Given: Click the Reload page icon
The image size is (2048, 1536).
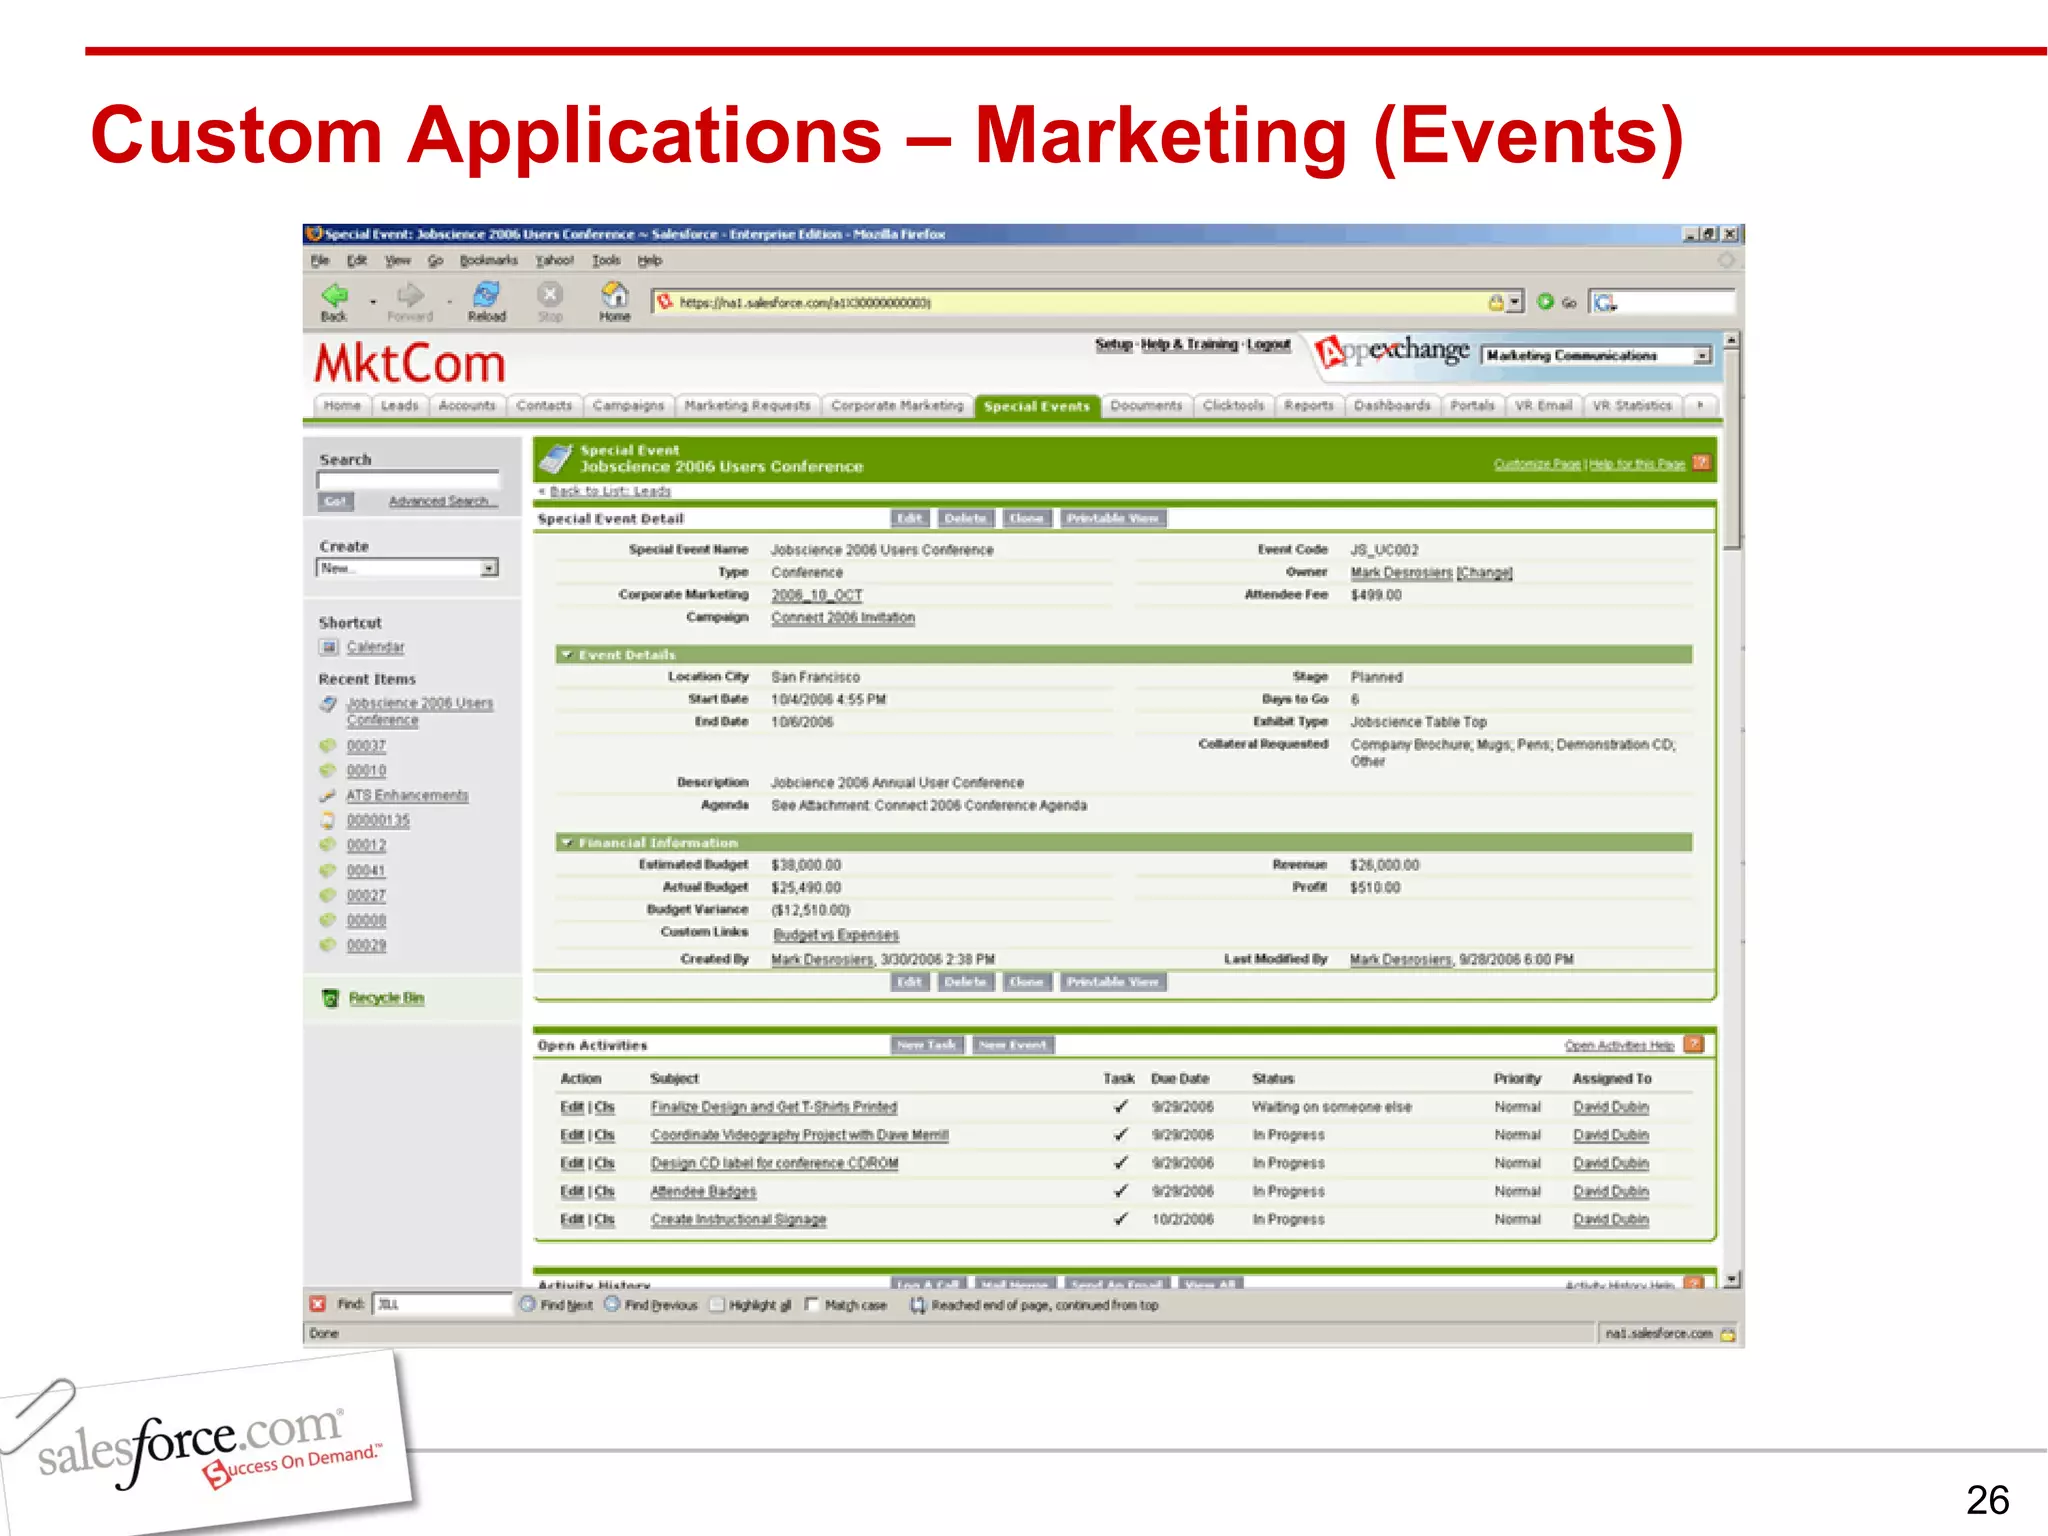Looking at the screenshot, I should pyautogui.click(x=486, y=294).
